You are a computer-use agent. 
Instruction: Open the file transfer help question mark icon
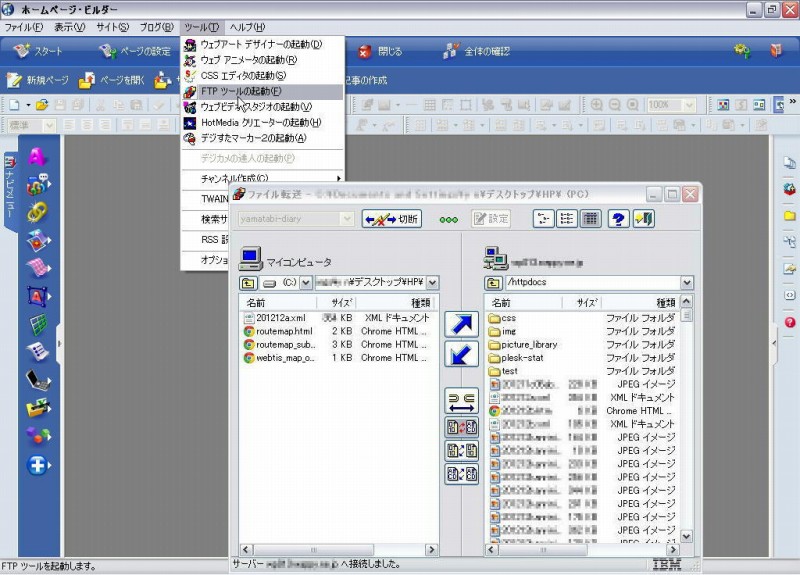pyautogui.click(x=618, y=219)
